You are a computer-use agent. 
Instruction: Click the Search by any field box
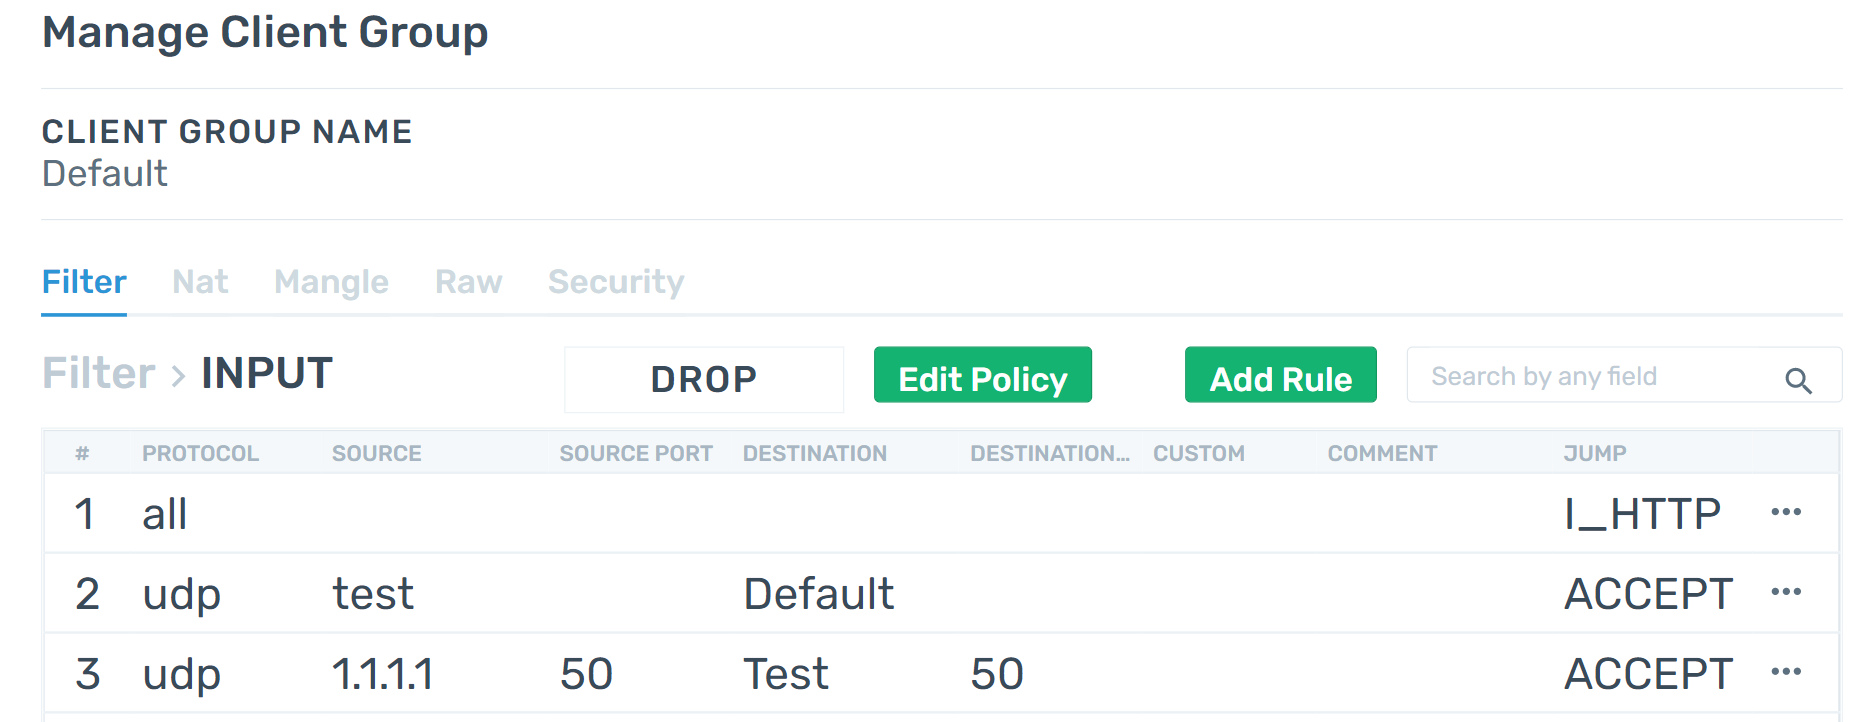click(x=1624, y=375)
